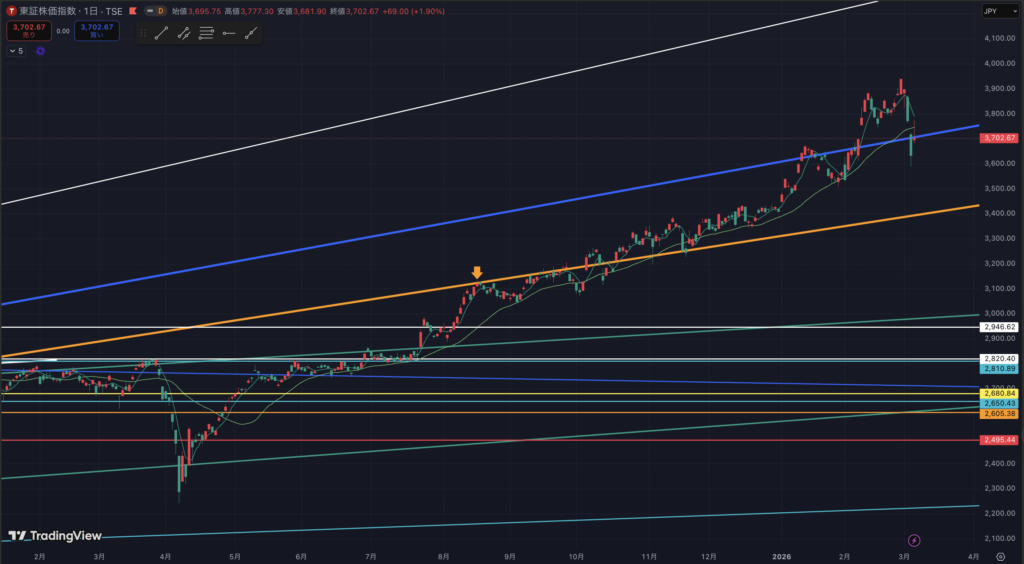Click the blue 3,702.67 buy button
This screenshot has width=1024, height=564.
point(97,31)
